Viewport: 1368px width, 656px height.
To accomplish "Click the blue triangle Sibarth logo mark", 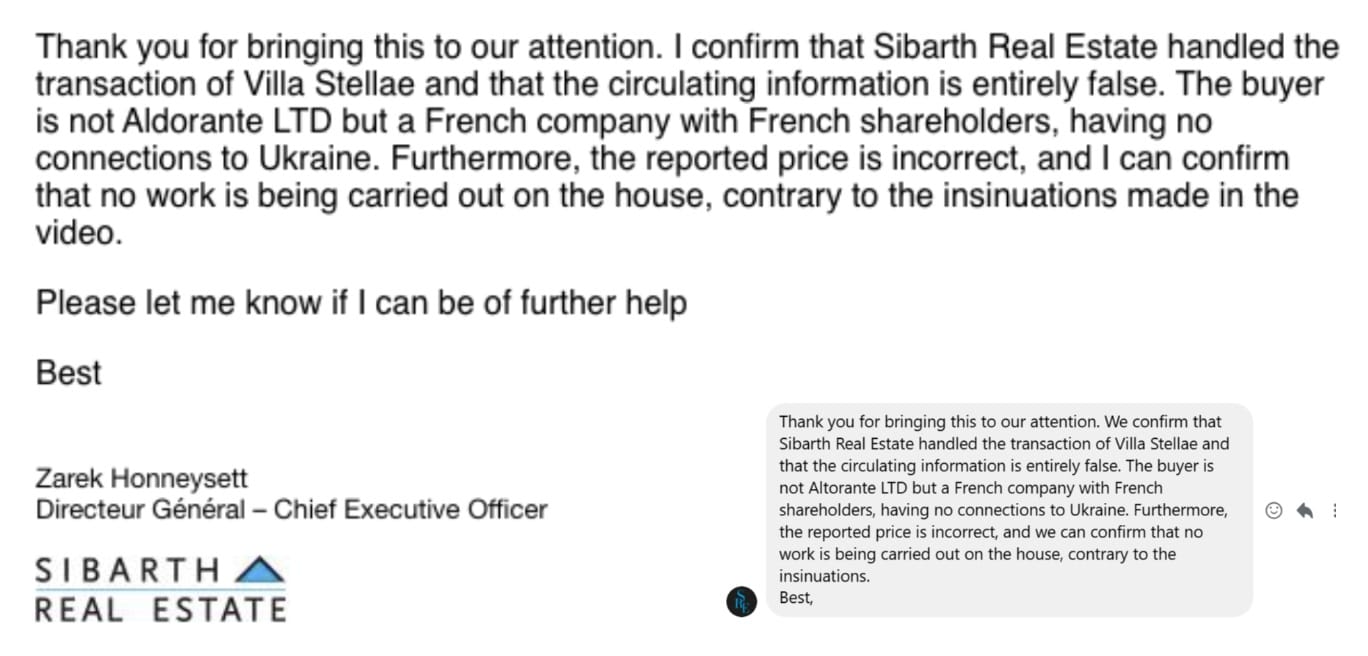I will pos(259,570).
